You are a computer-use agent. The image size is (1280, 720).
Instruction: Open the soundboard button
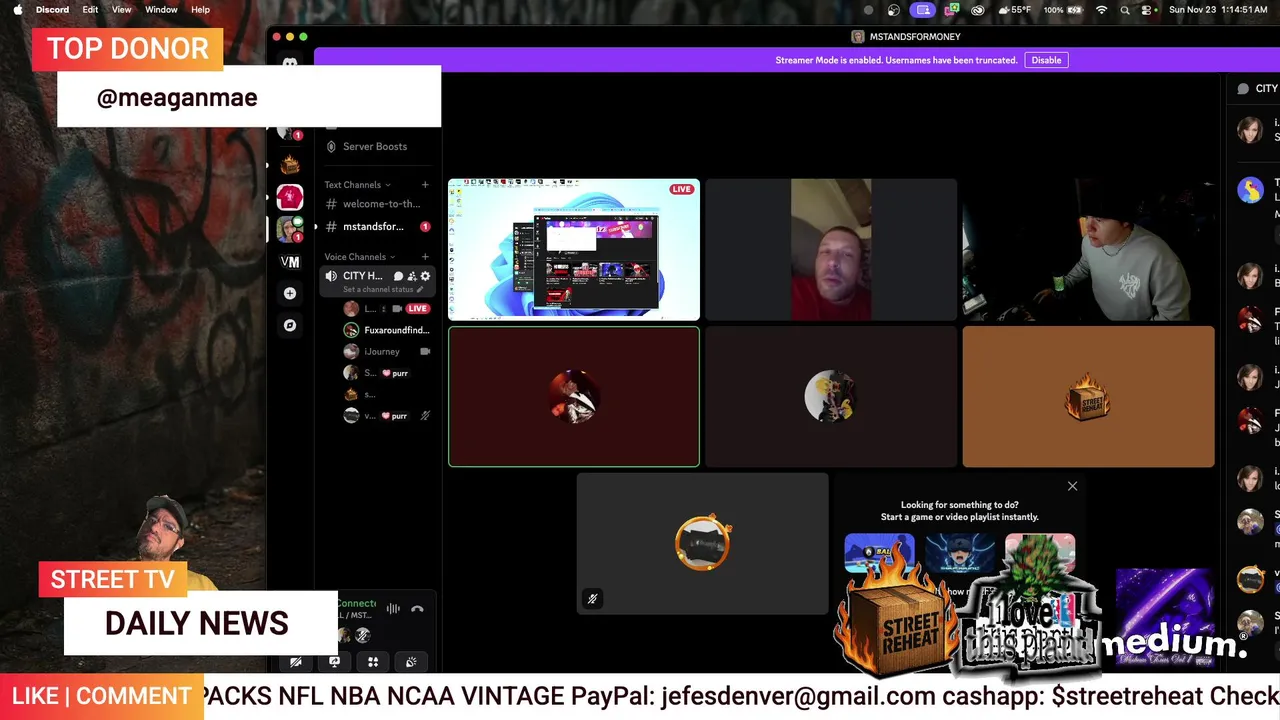coord(411,662)
